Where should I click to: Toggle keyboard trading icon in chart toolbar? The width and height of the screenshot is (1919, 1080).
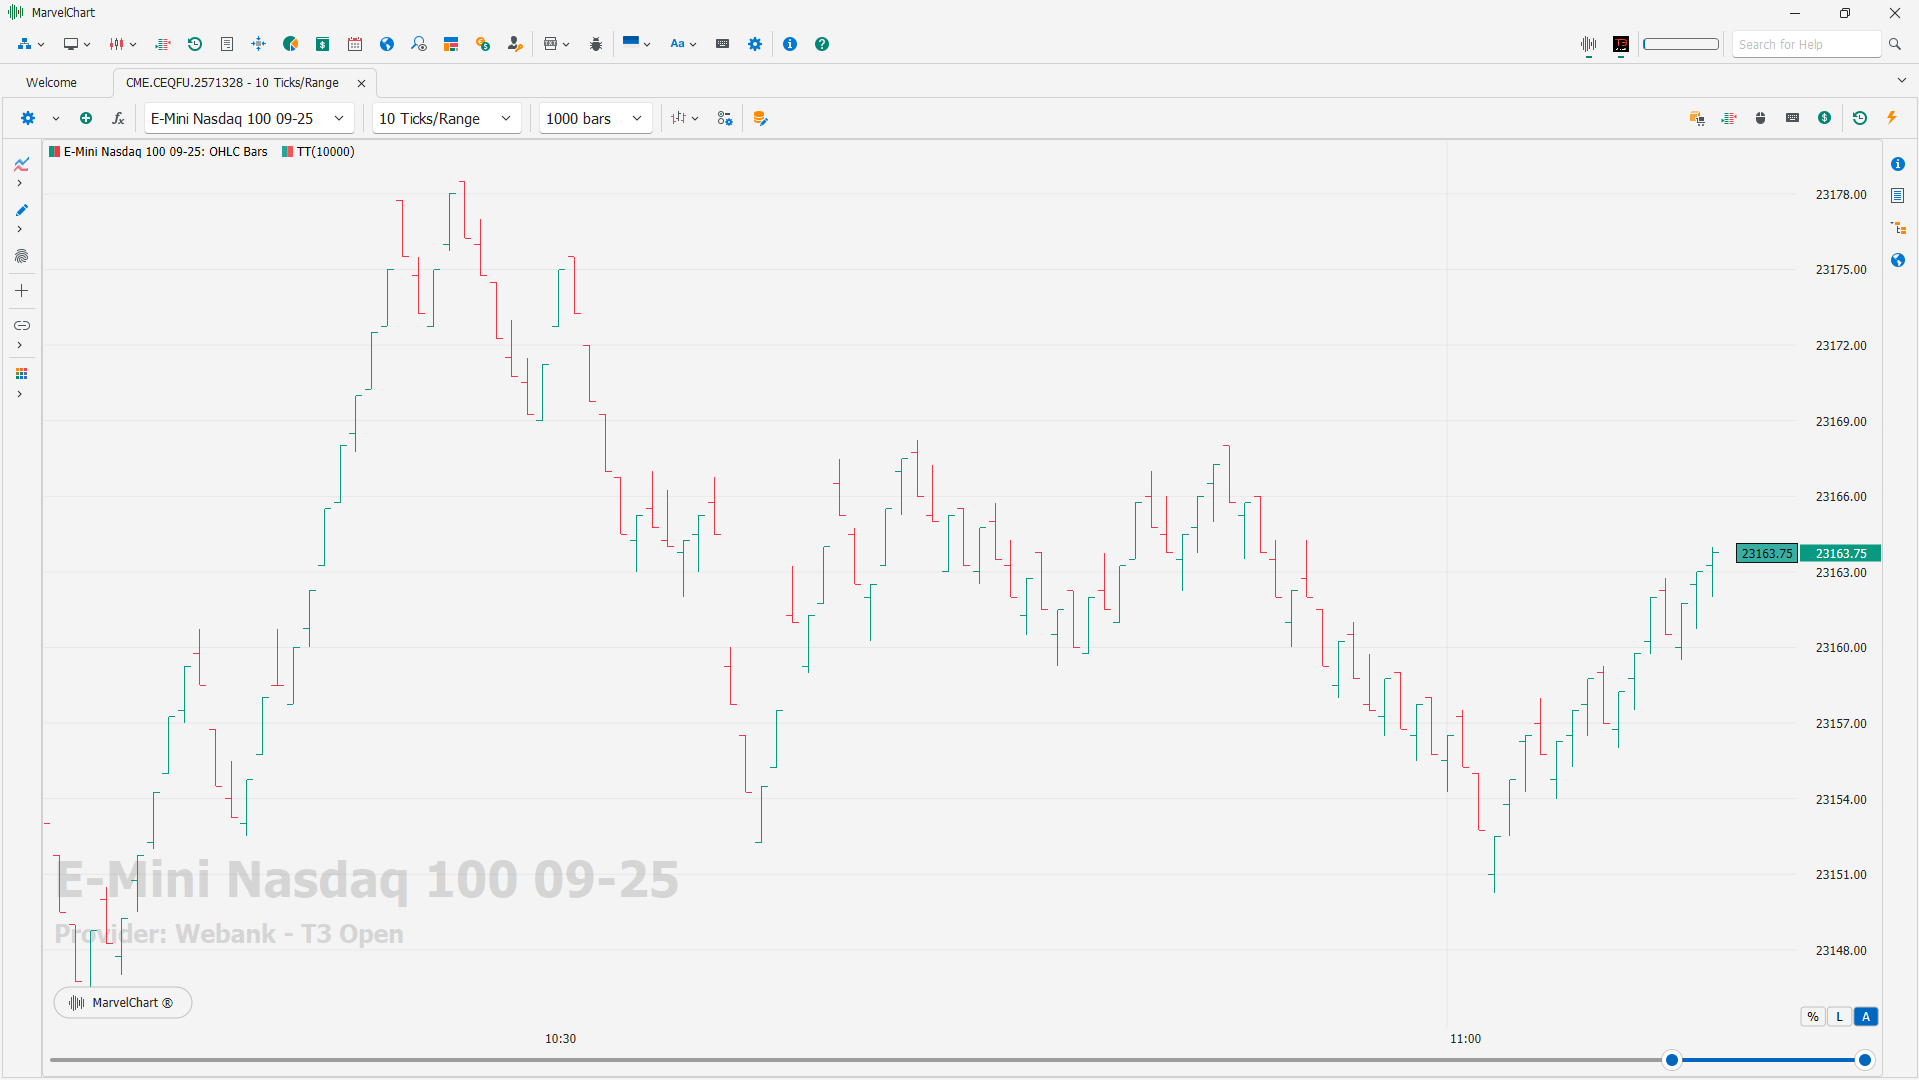coord(1793,118)
